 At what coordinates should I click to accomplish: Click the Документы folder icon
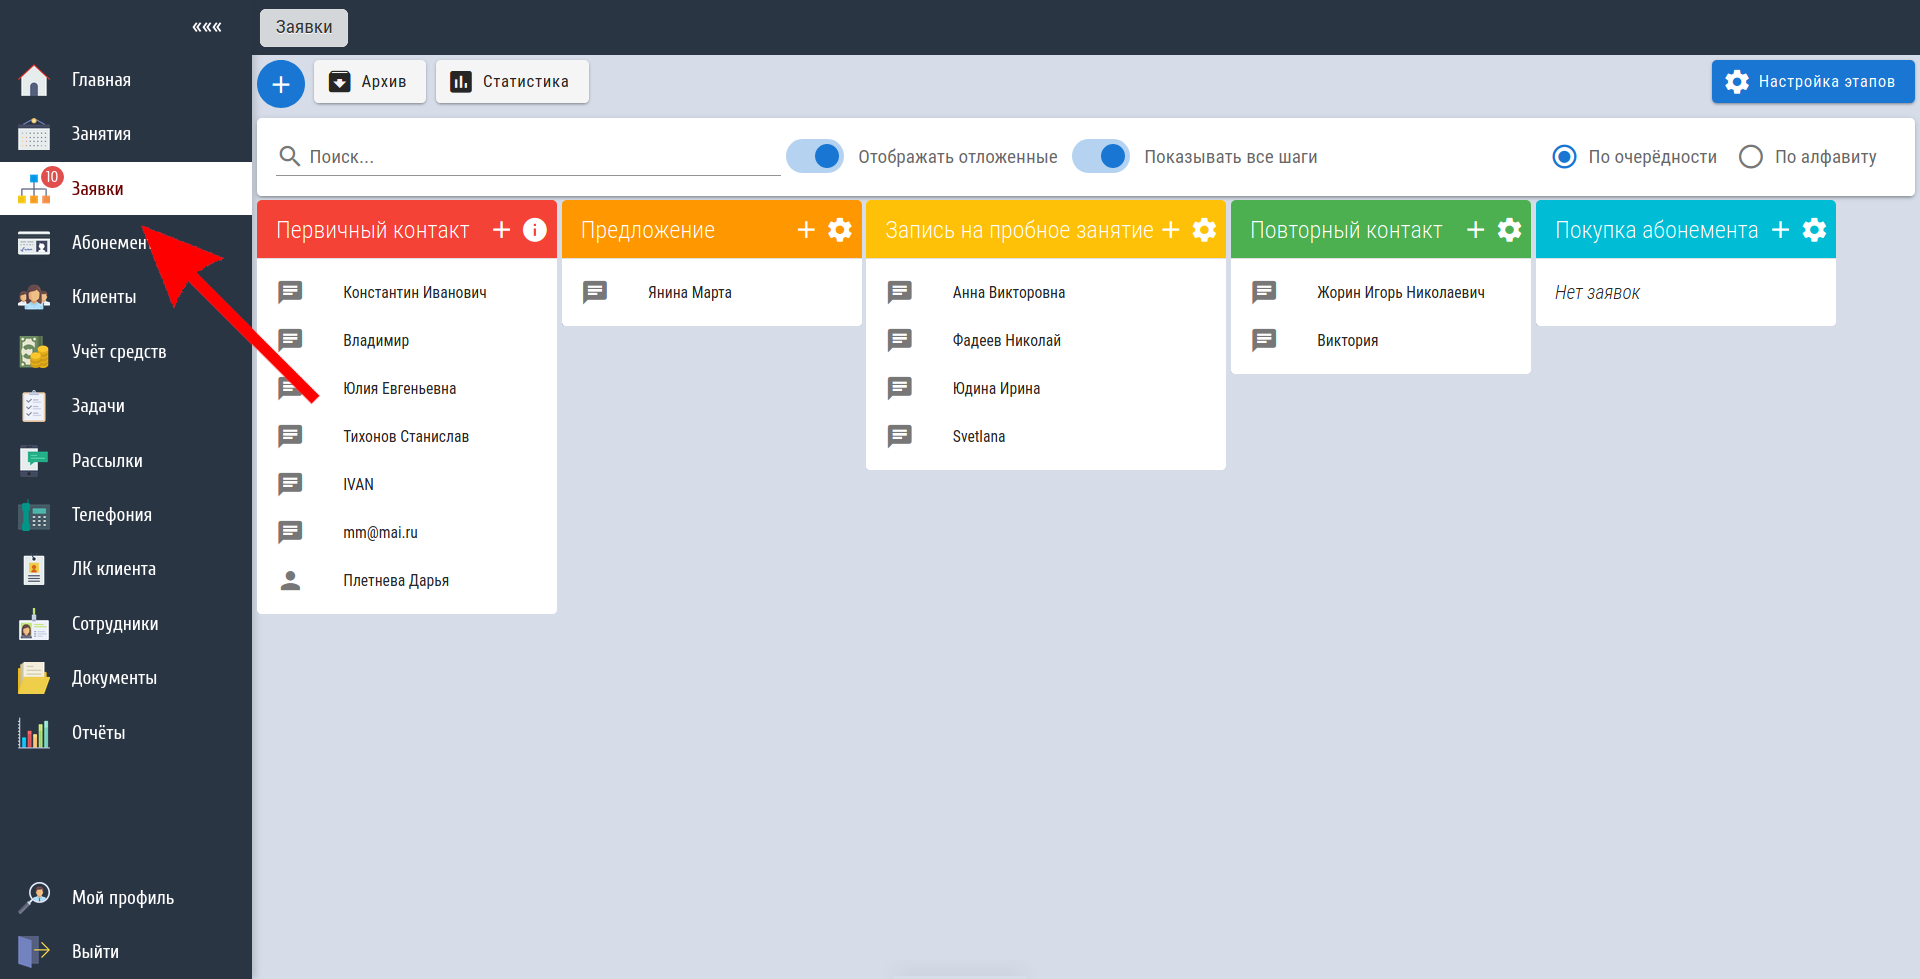[x=34, y=678]
